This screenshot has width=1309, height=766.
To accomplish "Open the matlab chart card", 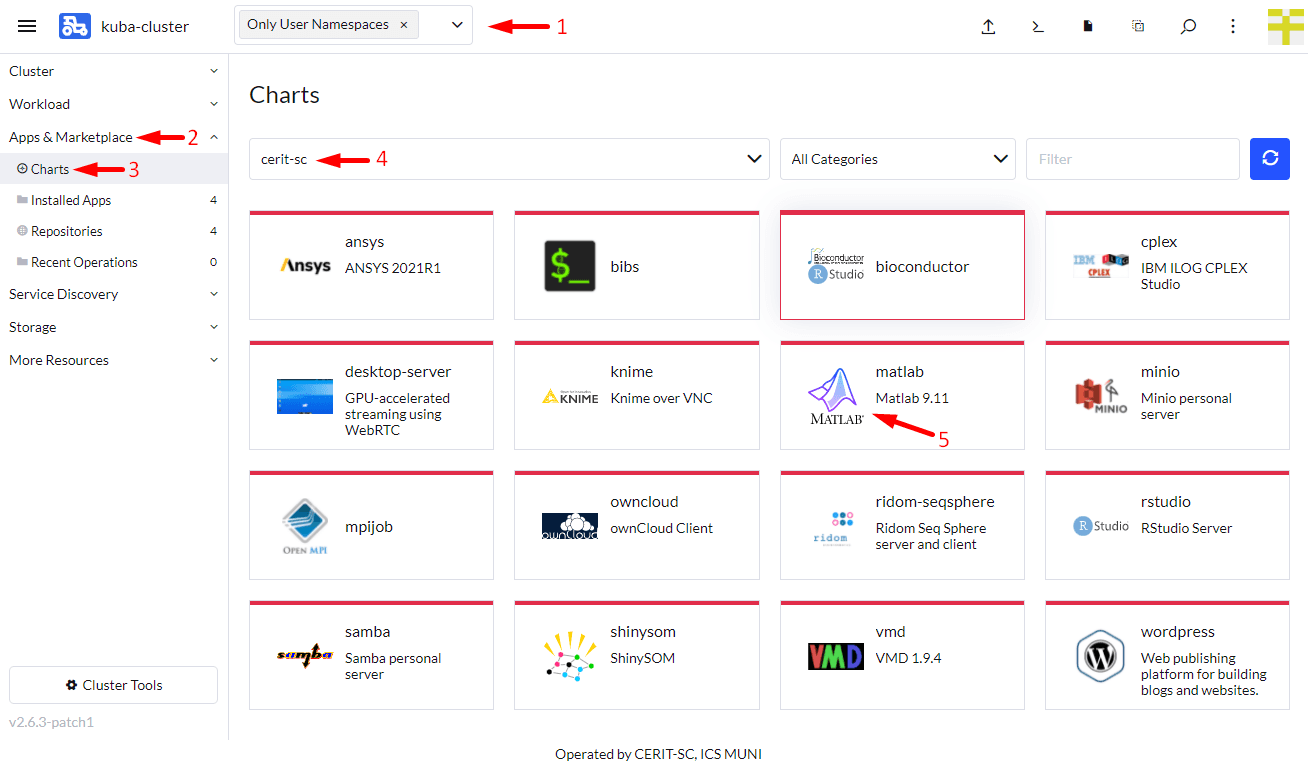I will coord(901,395).
